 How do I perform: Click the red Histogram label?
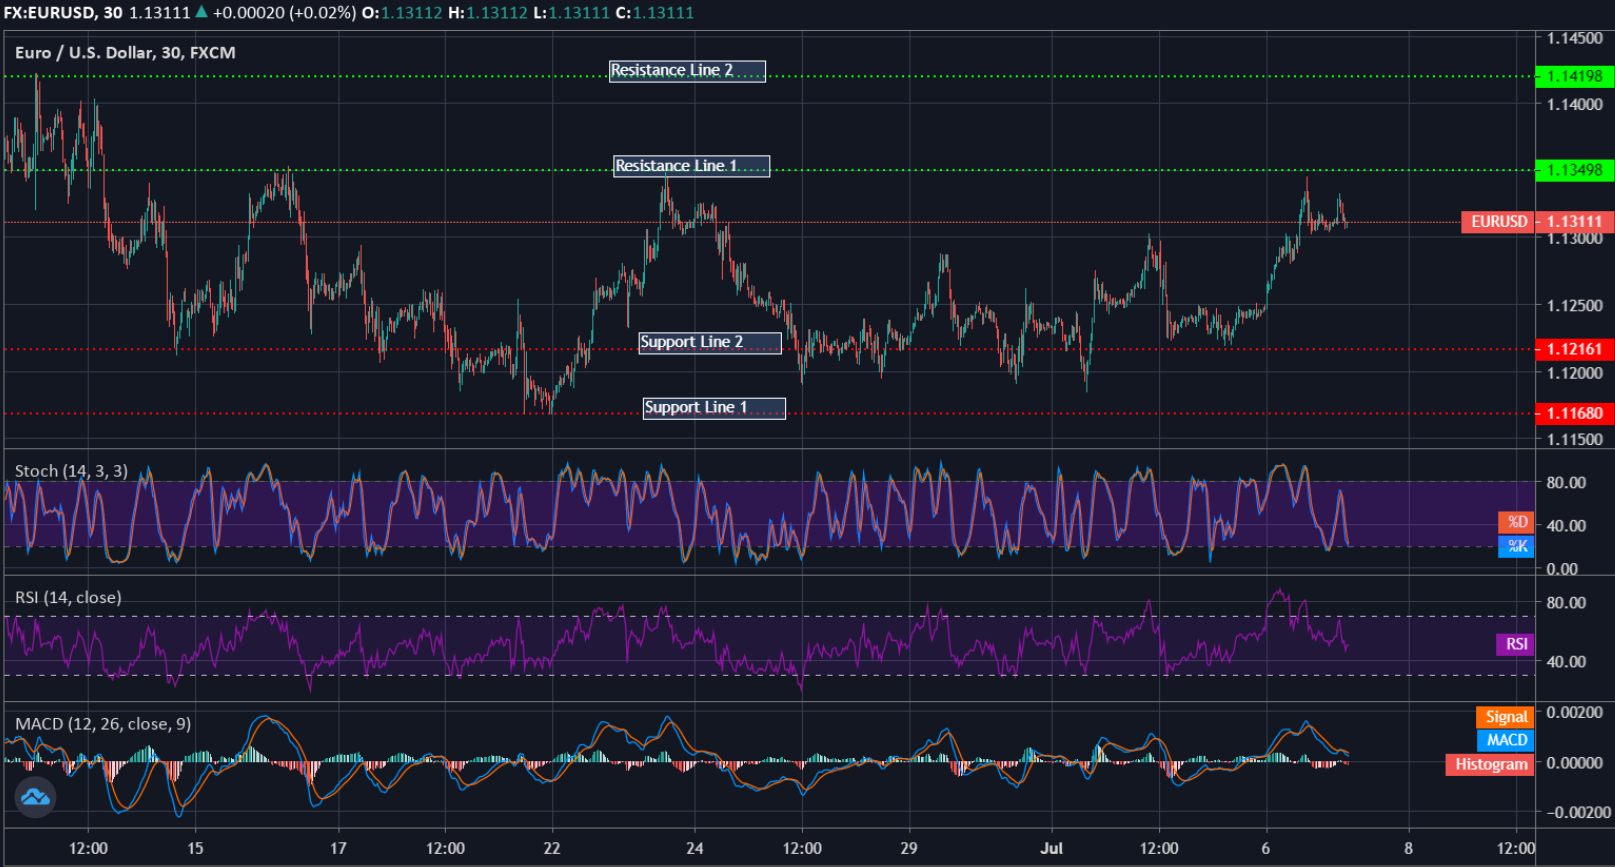click(x=1490, y=764)
